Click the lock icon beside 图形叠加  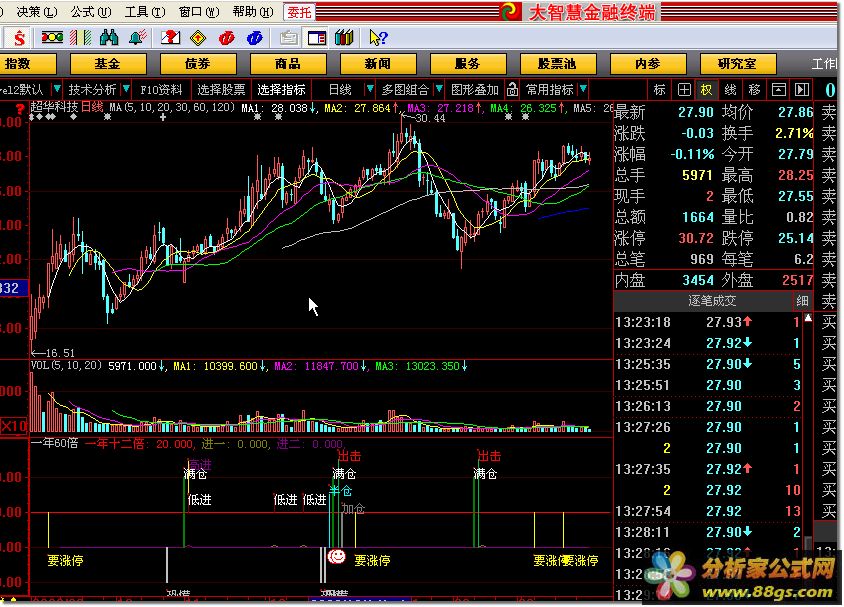[x=512, y=89]
